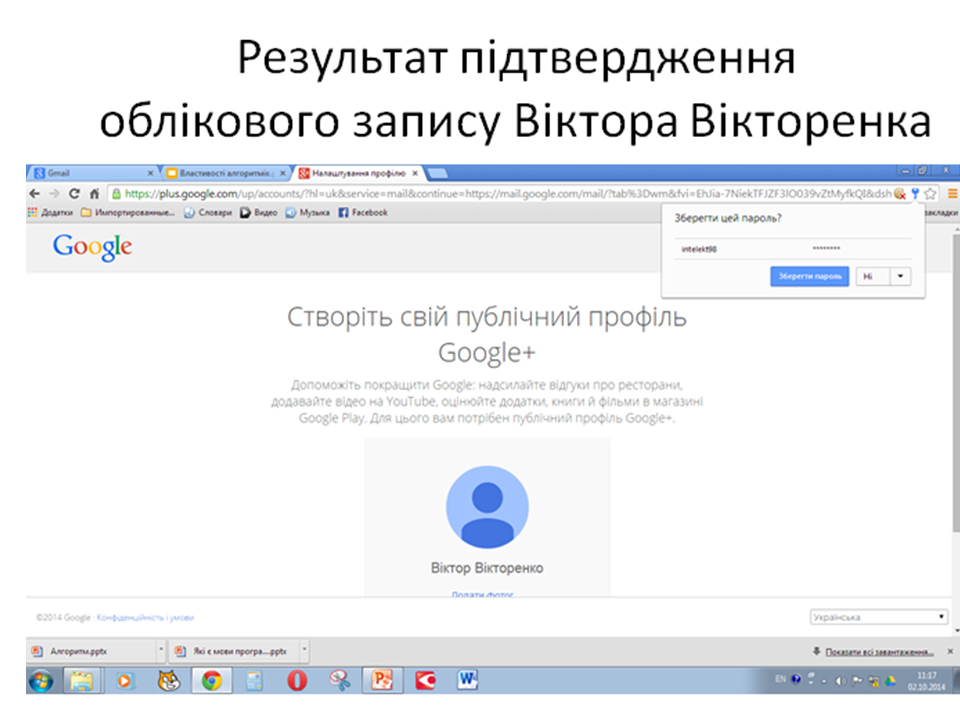This screenshot has height=720, width=960.
Task: Click the Google logo
Action: [x=92, y=247]
